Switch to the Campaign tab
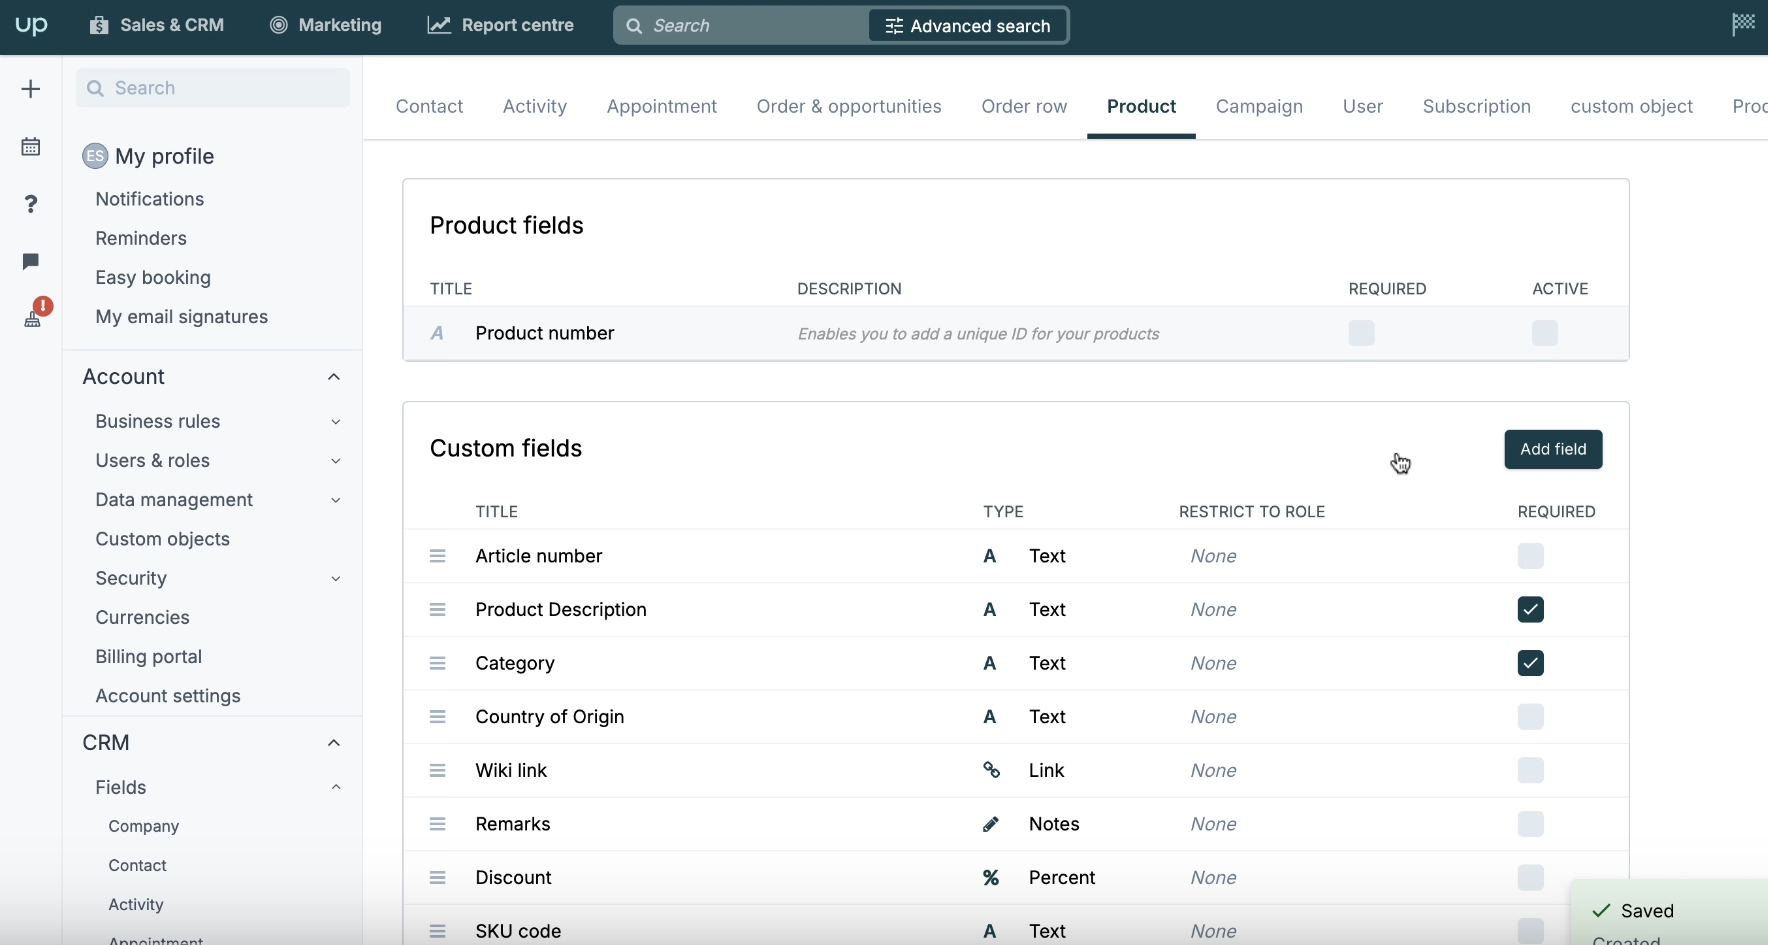 [1258, 107]
